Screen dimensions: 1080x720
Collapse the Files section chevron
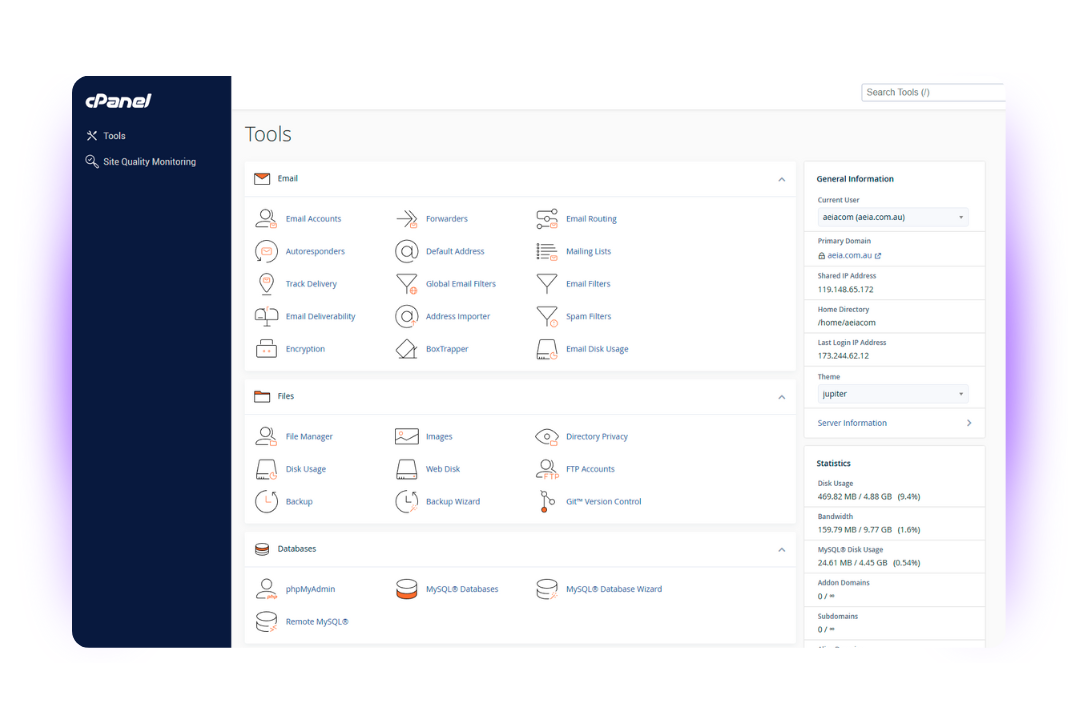781,397
